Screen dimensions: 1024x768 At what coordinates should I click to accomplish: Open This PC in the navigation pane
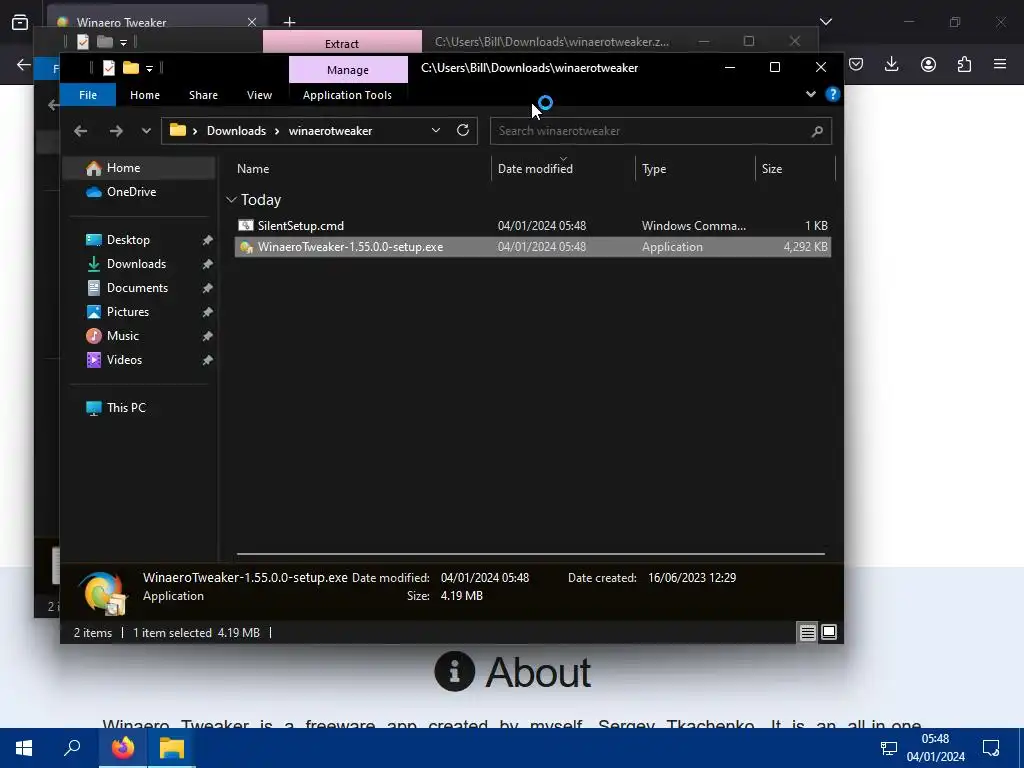126,408
